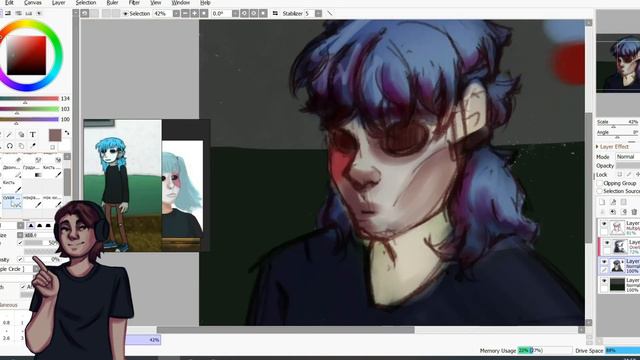Select the highlighted brush preset in tool tray
Viewport: 640px width, 360px height.
11,201
